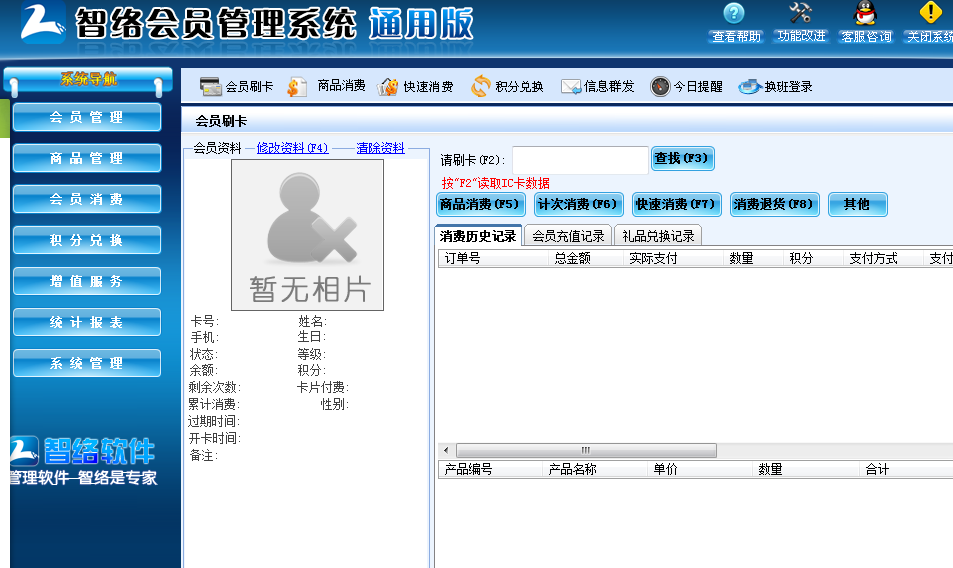Click the 关闭系统 warning icon
The width and height of the screenshot is (953, 568).
(x=930, y=14)
